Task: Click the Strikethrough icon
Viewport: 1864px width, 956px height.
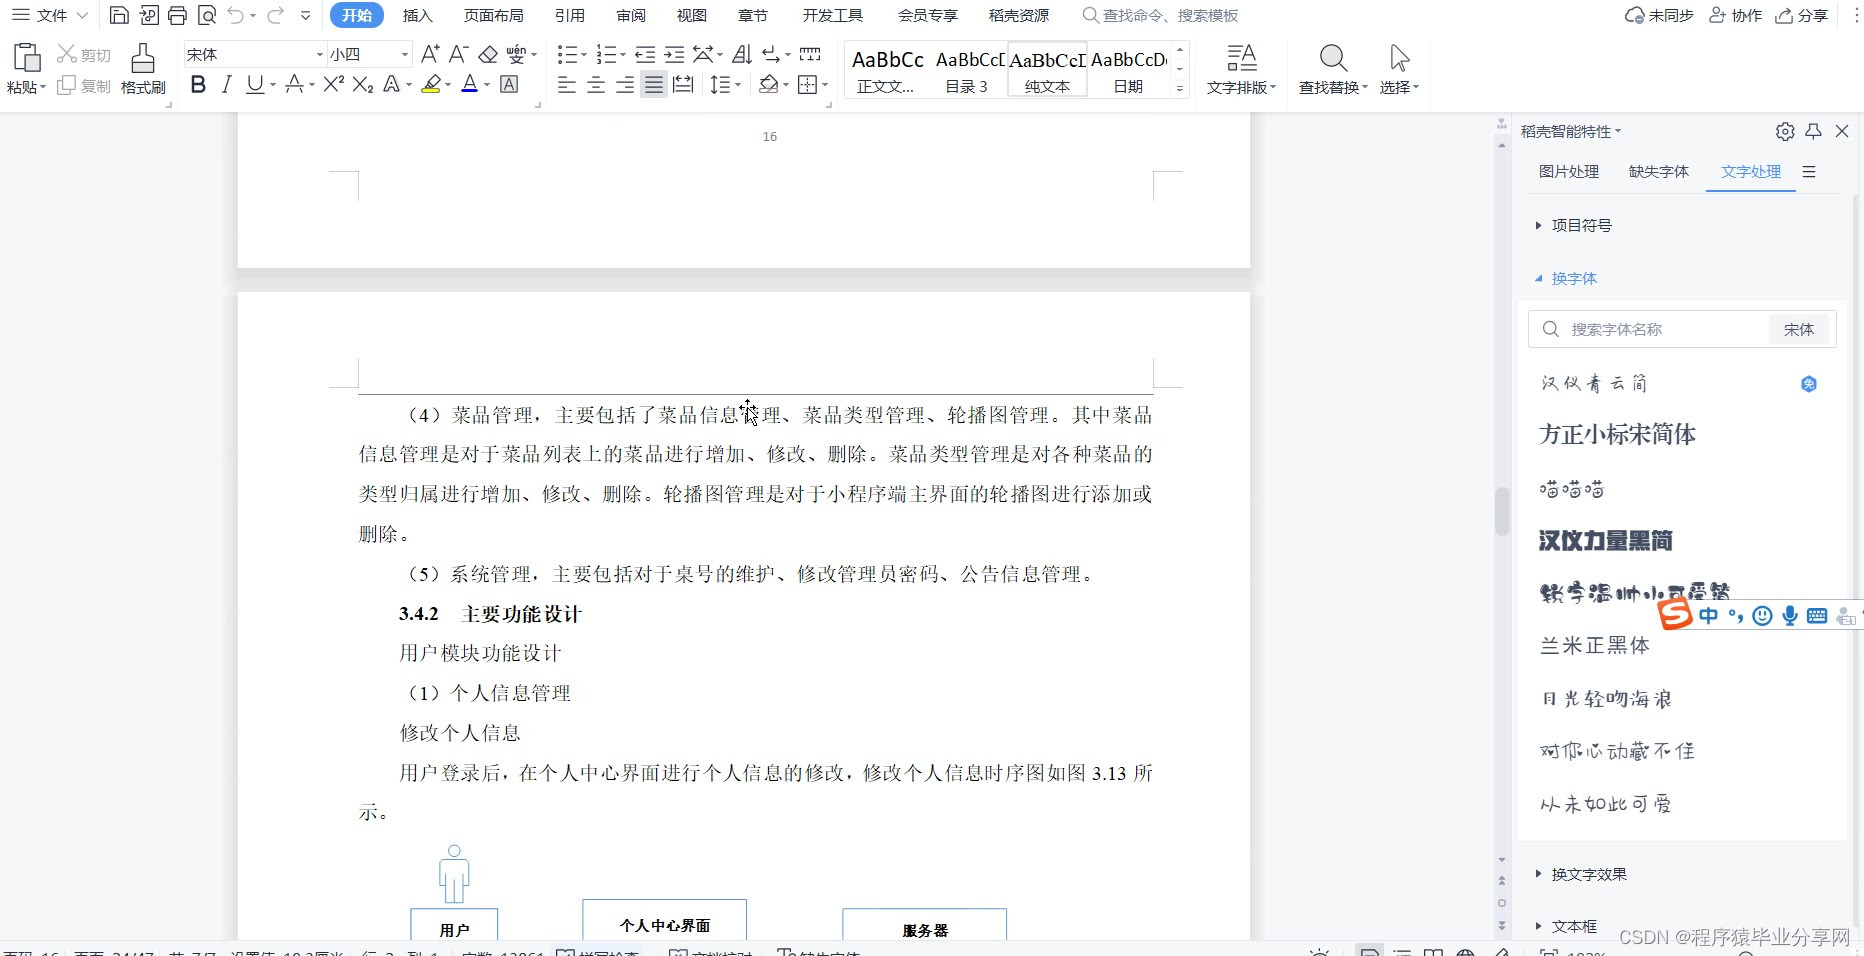Action: [294, 85]
